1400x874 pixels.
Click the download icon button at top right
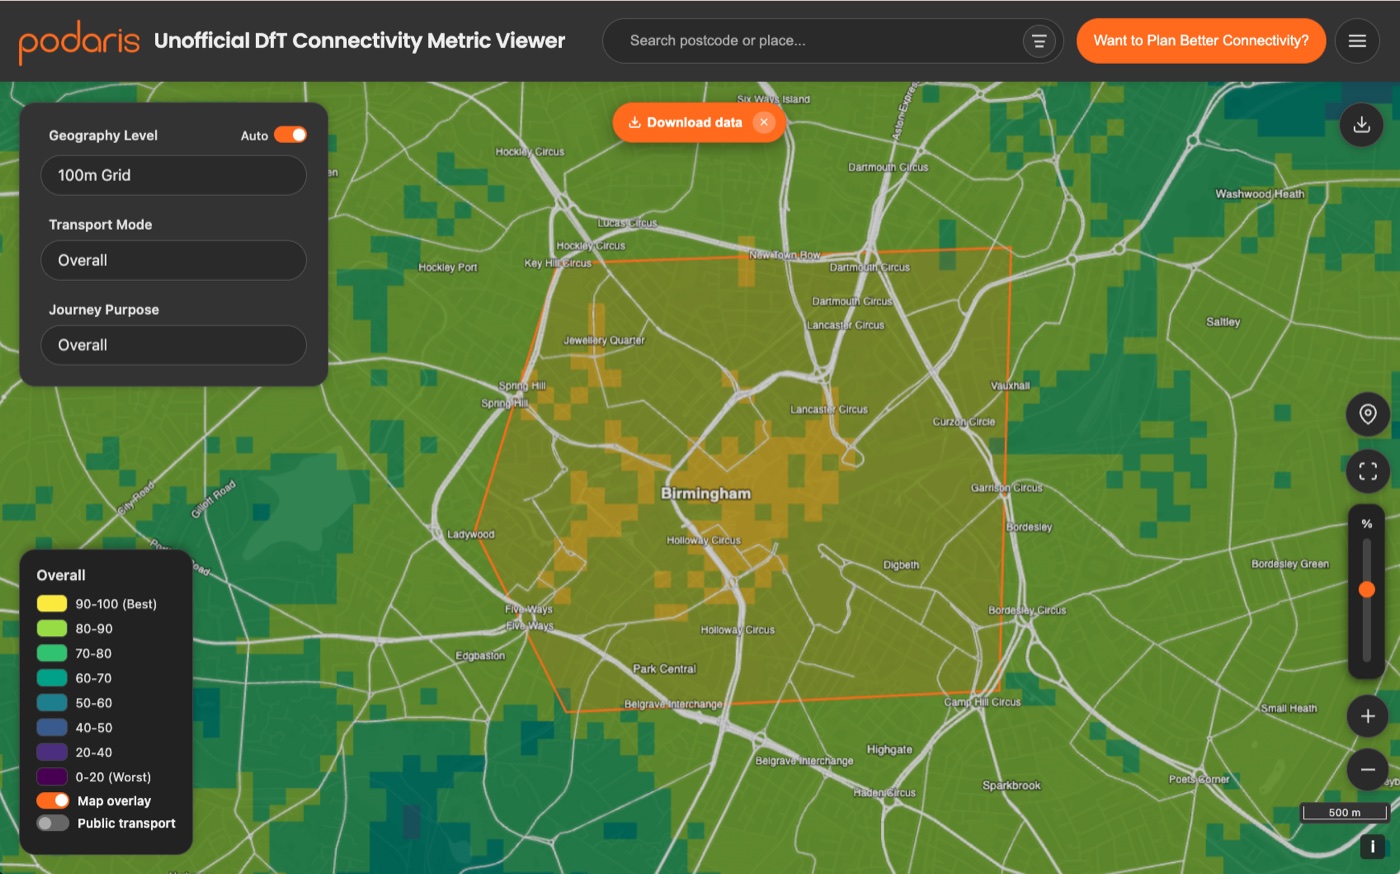point(1361,125)
